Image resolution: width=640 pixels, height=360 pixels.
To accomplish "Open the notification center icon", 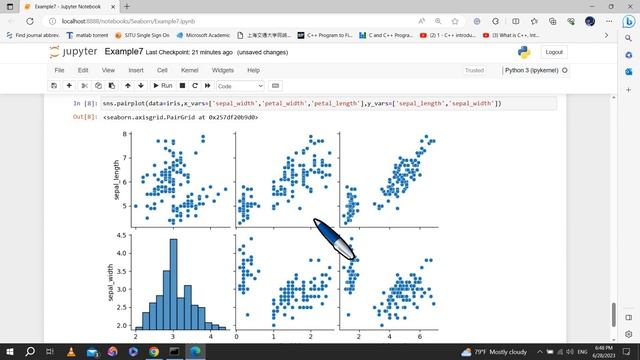I will 627,351.
